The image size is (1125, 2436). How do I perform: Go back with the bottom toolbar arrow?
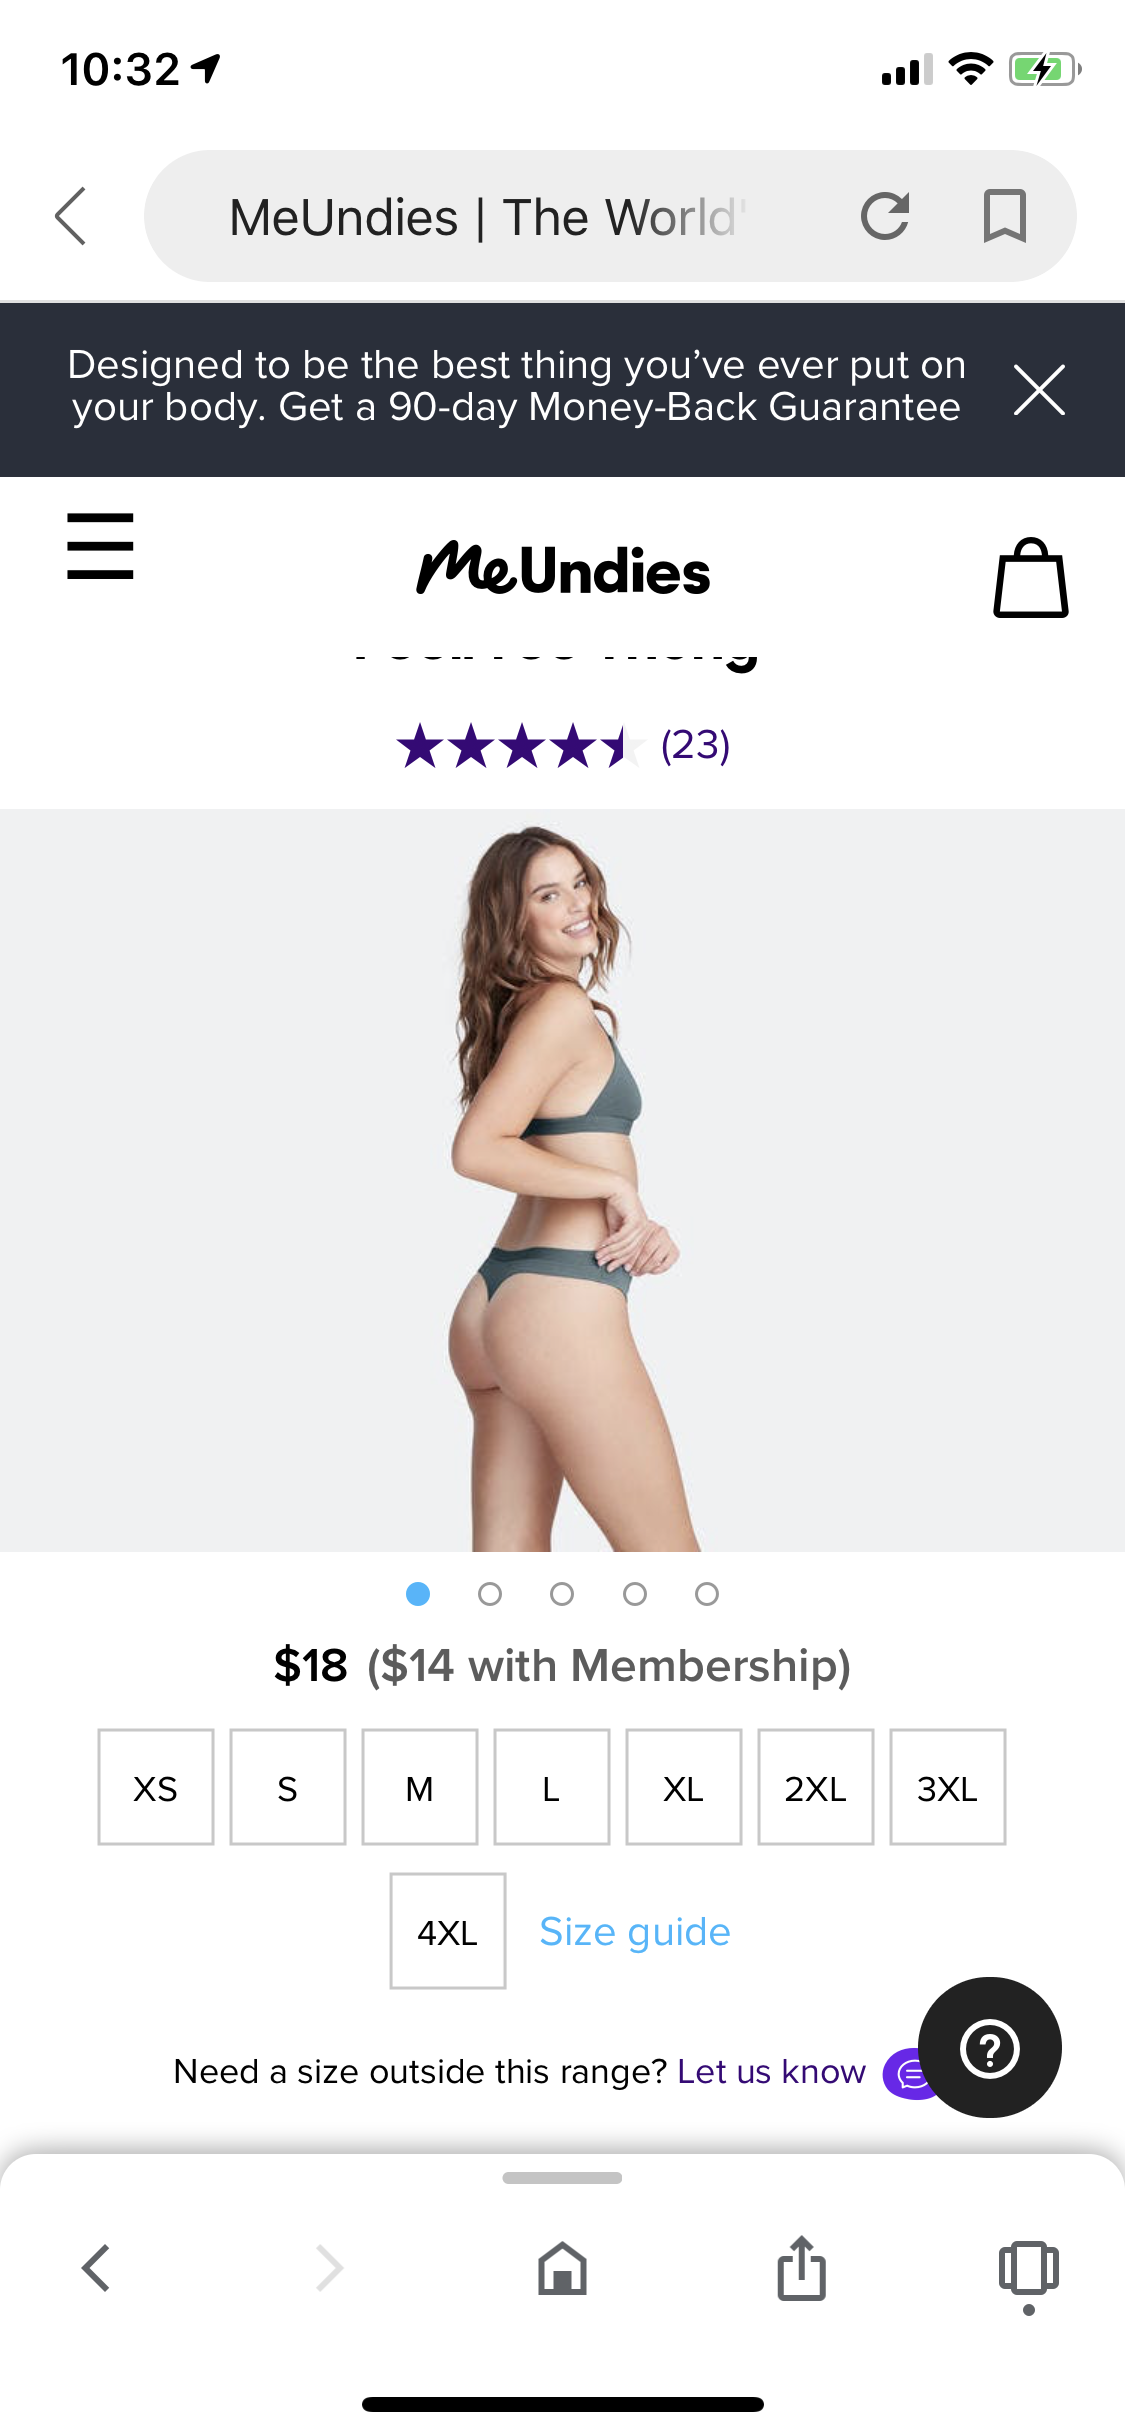[96, 2268]
